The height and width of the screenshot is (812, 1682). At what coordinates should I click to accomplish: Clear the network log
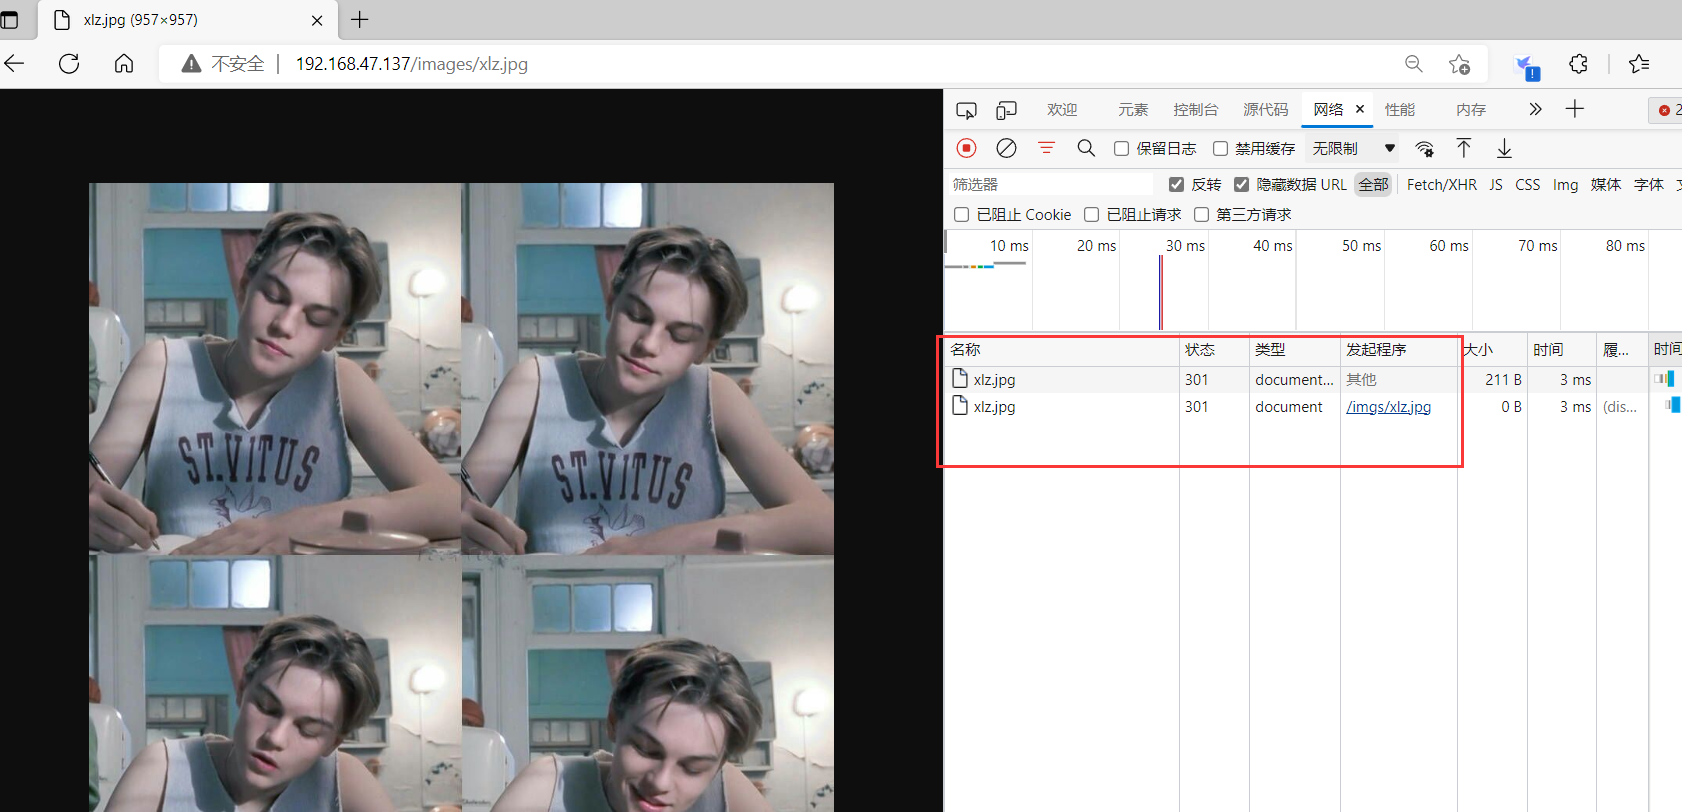coord(1007,148)
